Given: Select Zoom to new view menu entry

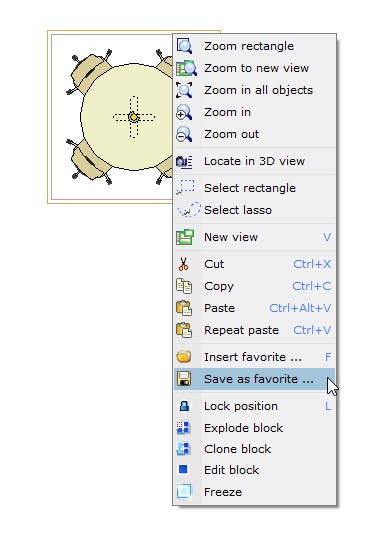Looking at the screenshot, I should click(x=254, y=68).
